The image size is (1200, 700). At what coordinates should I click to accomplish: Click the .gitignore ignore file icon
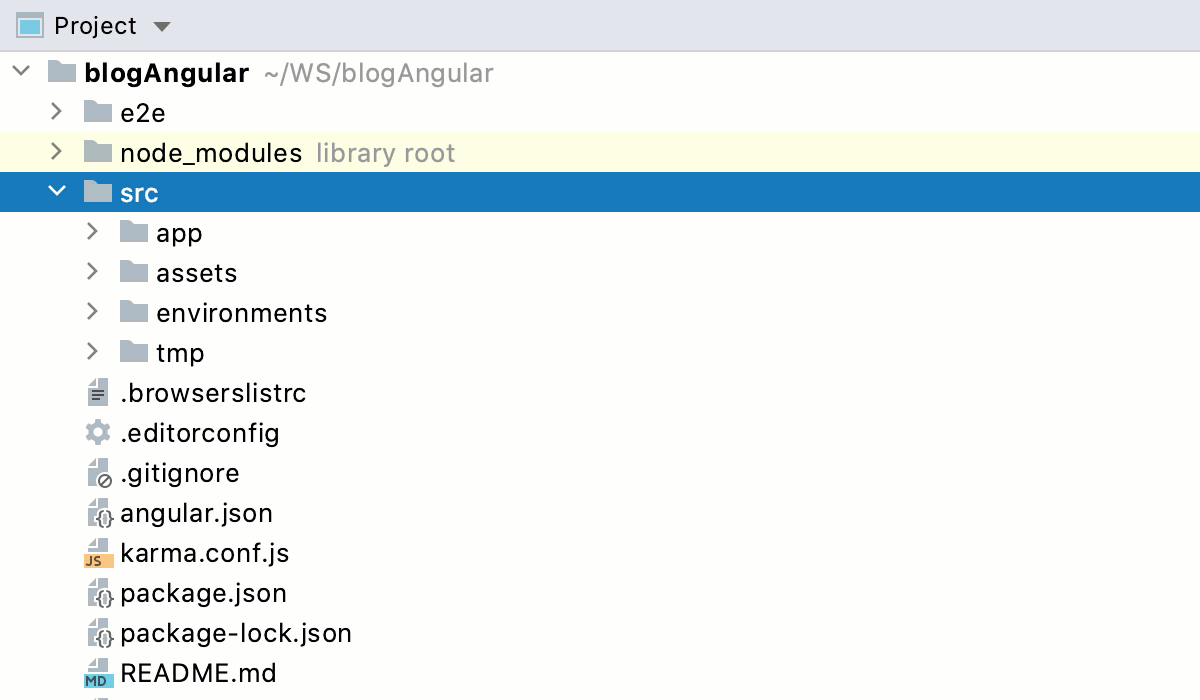coord(97,473)
